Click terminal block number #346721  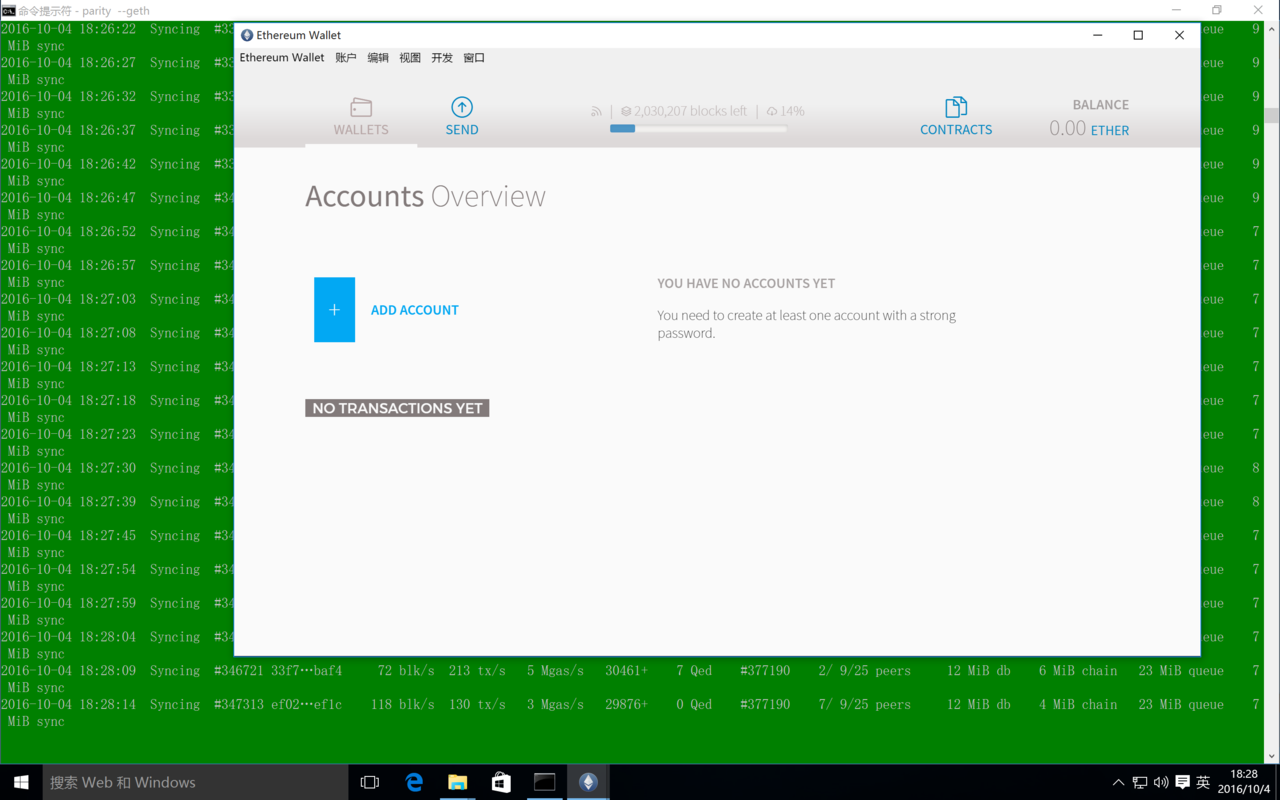click(239, 671)
